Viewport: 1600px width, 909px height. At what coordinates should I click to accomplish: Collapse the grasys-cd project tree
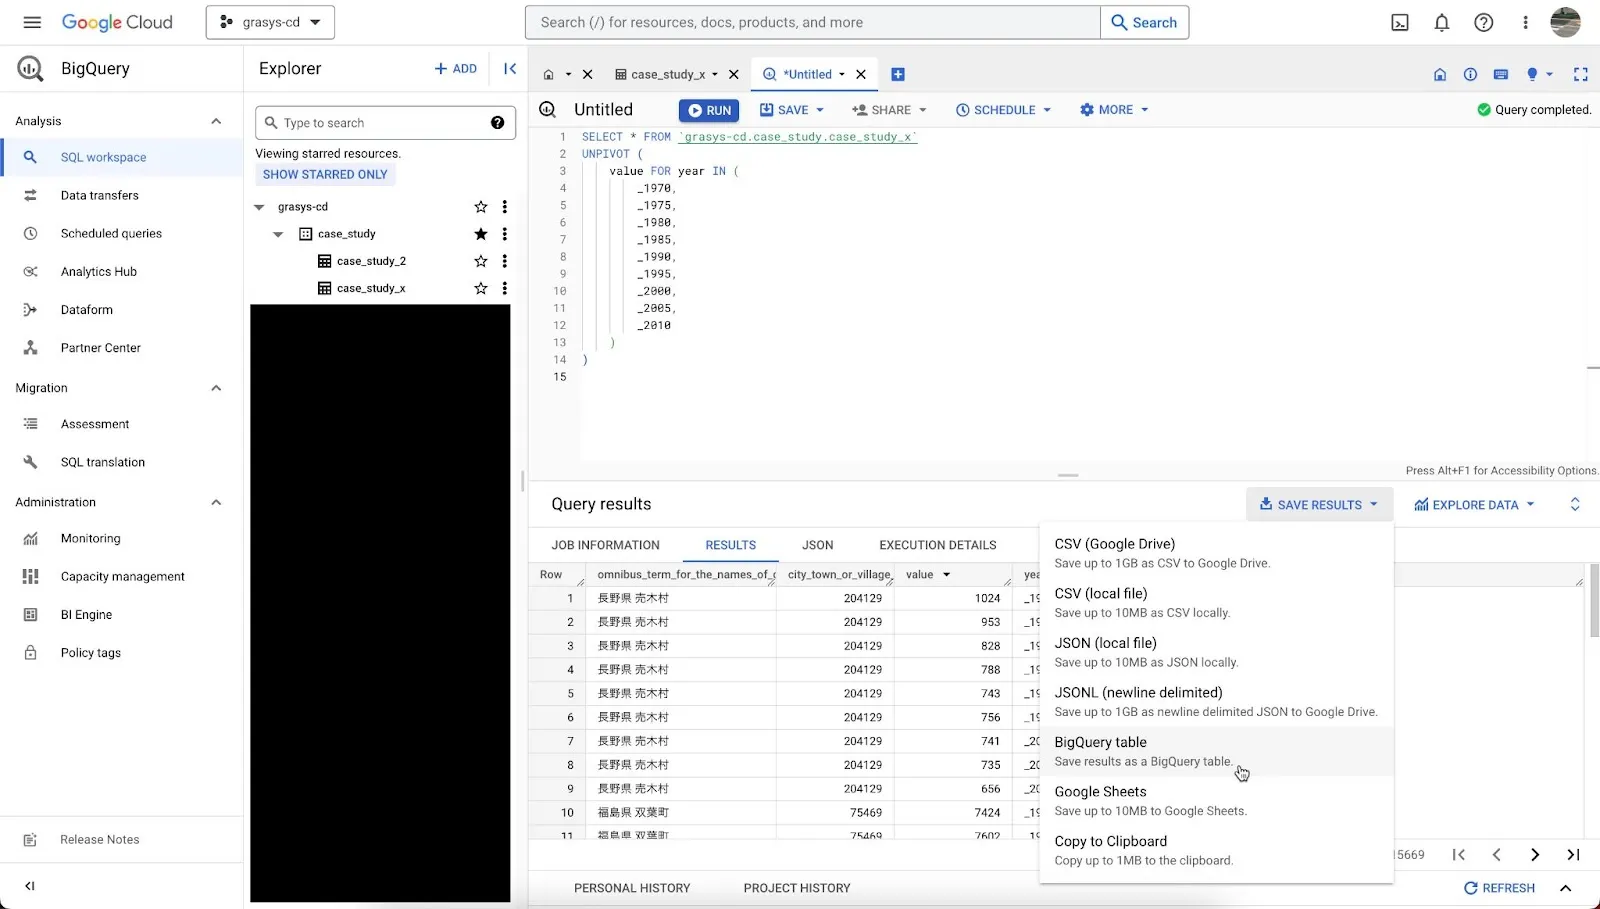click(x=259, y=207)
